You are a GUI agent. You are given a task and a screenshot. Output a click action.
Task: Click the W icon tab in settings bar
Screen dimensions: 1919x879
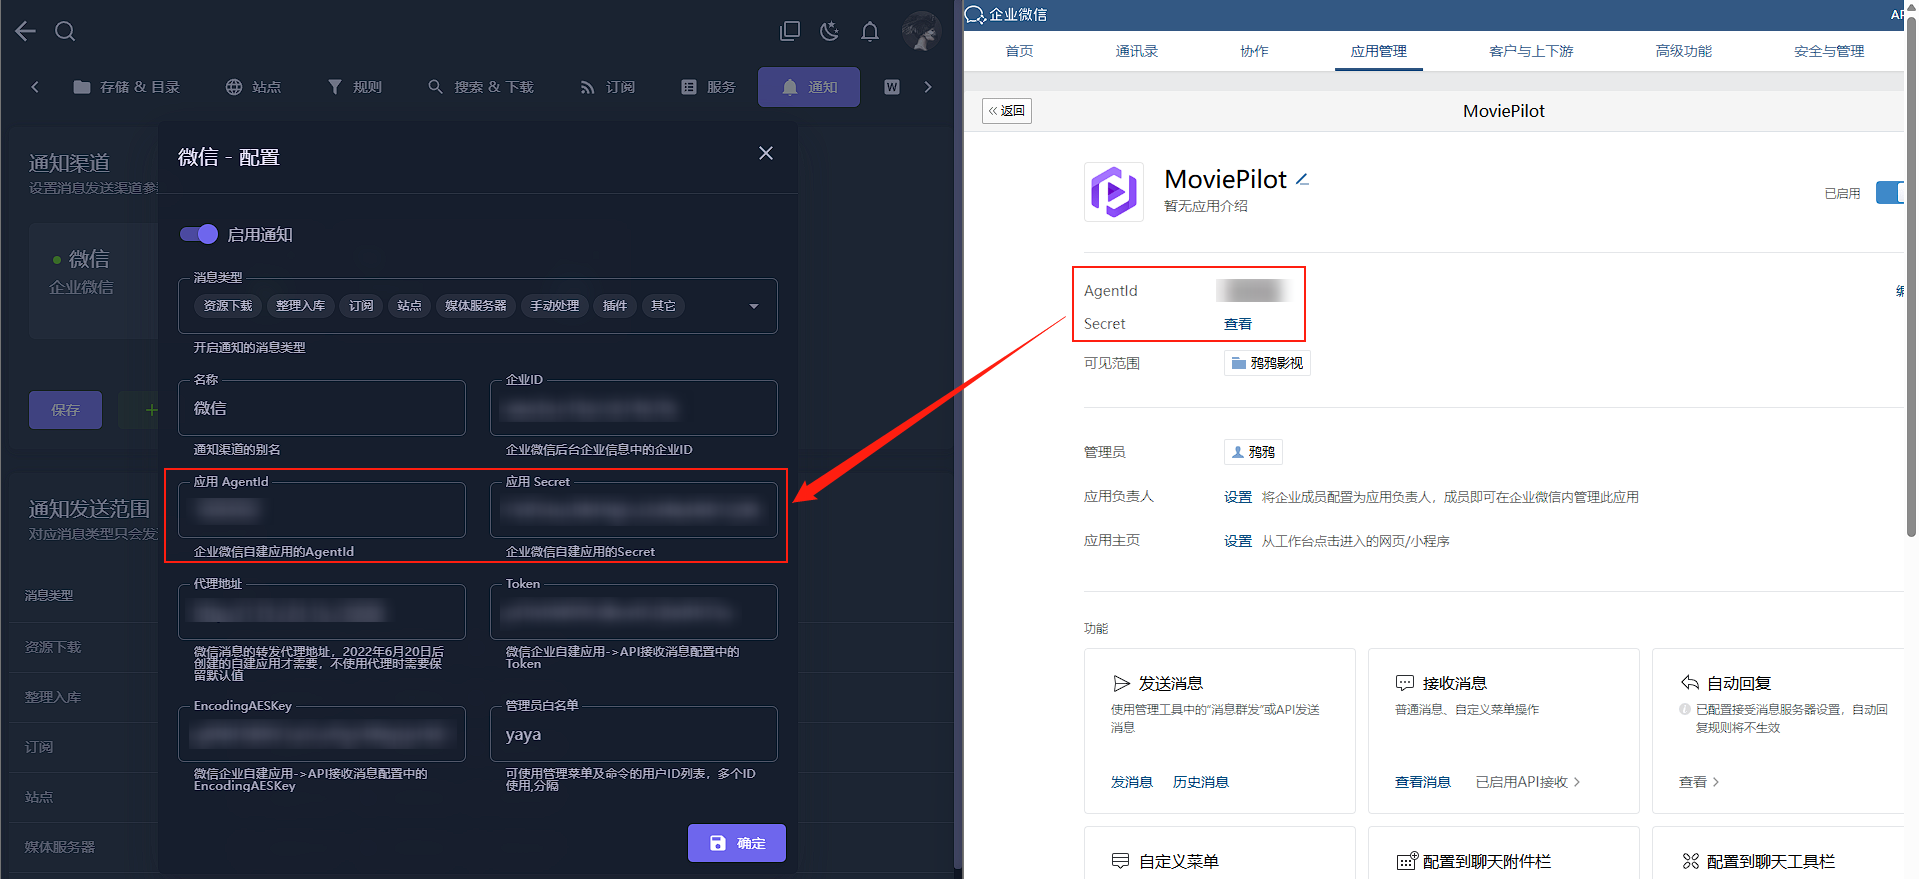pyautogui.click(x=892, y=87)
